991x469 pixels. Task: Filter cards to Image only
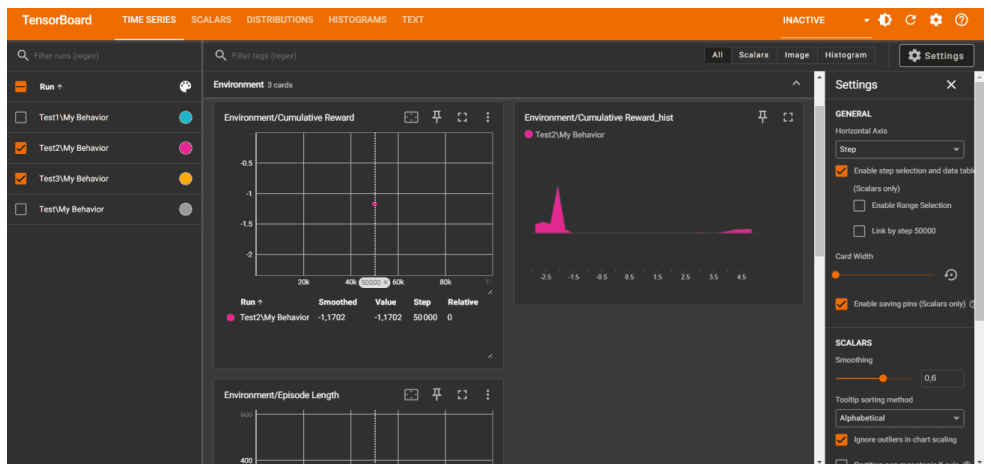coord(797,56)
